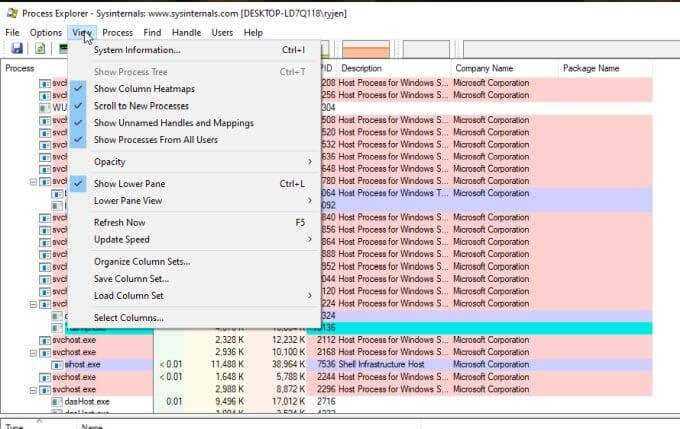Click the mini graph right of the CPU graph
The image size is (680, 429).
click(x=426, y=49)
